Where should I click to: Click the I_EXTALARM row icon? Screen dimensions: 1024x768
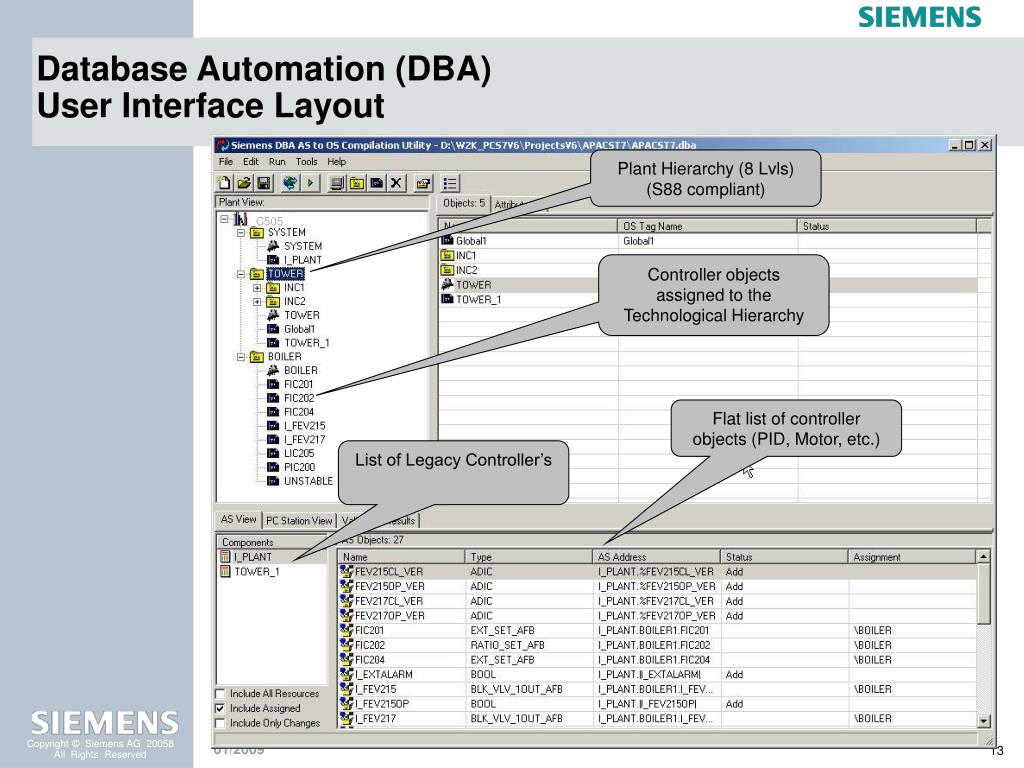(346, 674)
